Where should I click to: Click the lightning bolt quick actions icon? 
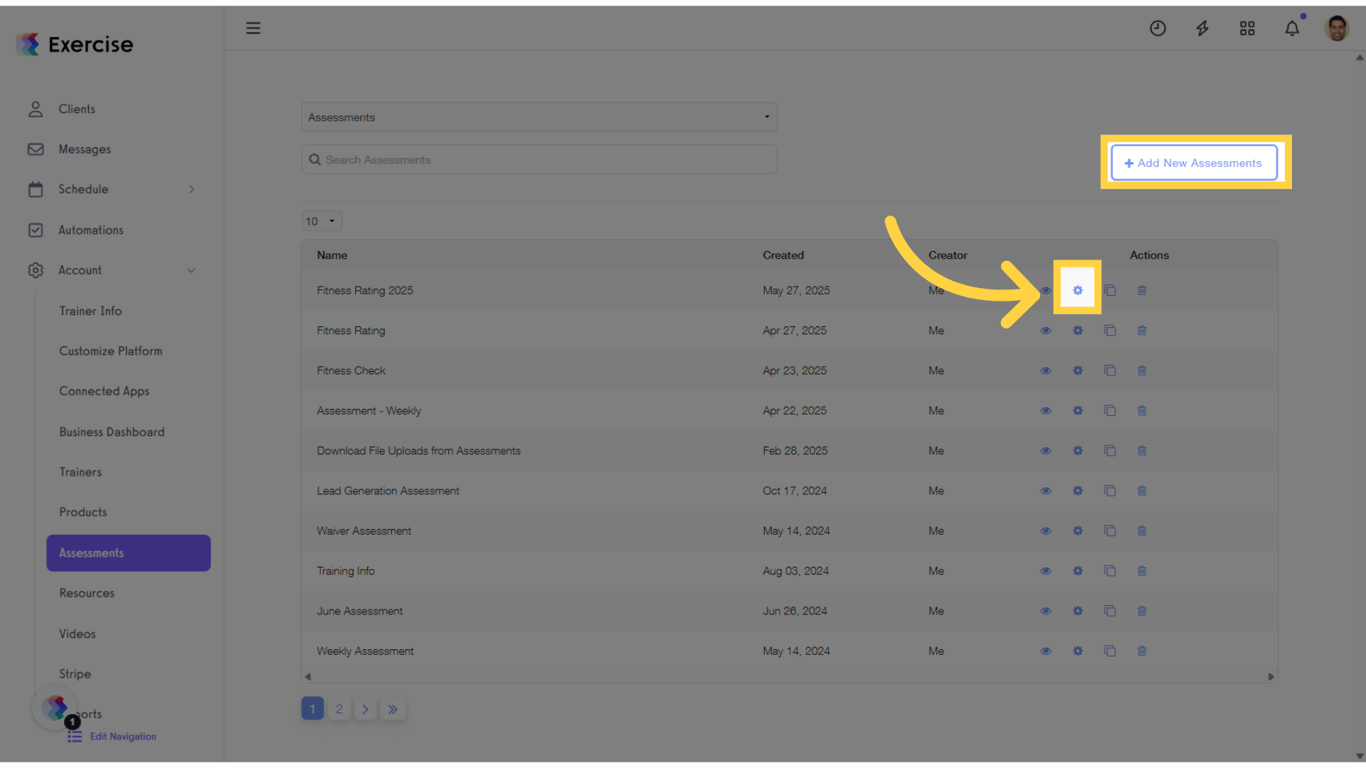1202,28
